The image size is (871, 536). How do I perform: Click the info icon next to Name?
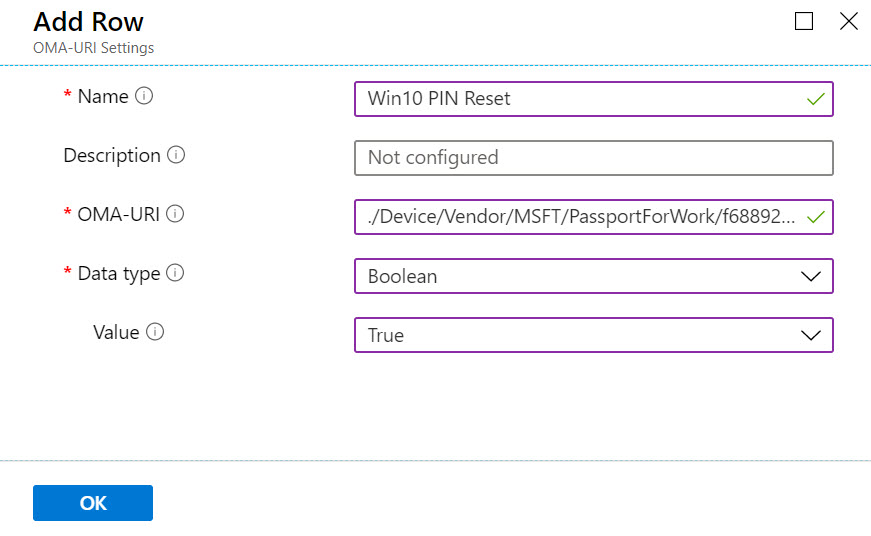[x=144, y=96]
